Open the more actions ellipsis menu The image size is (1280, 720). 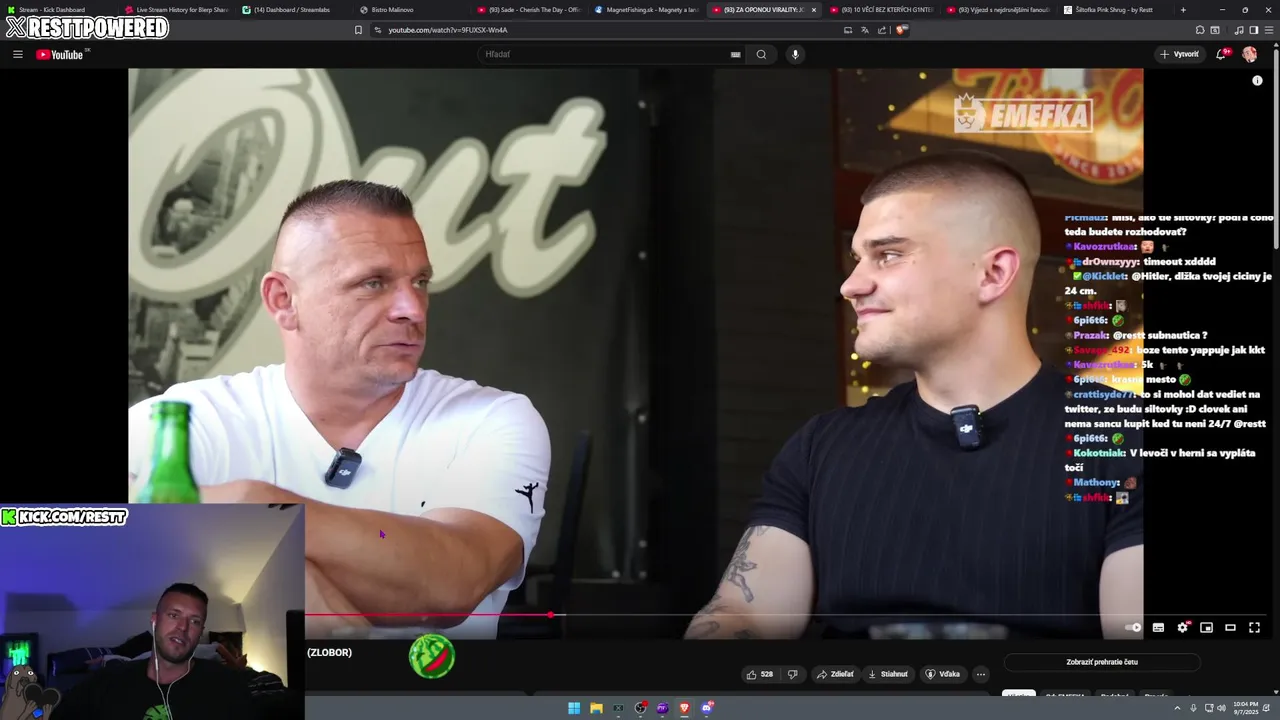(x=980, y=674)
